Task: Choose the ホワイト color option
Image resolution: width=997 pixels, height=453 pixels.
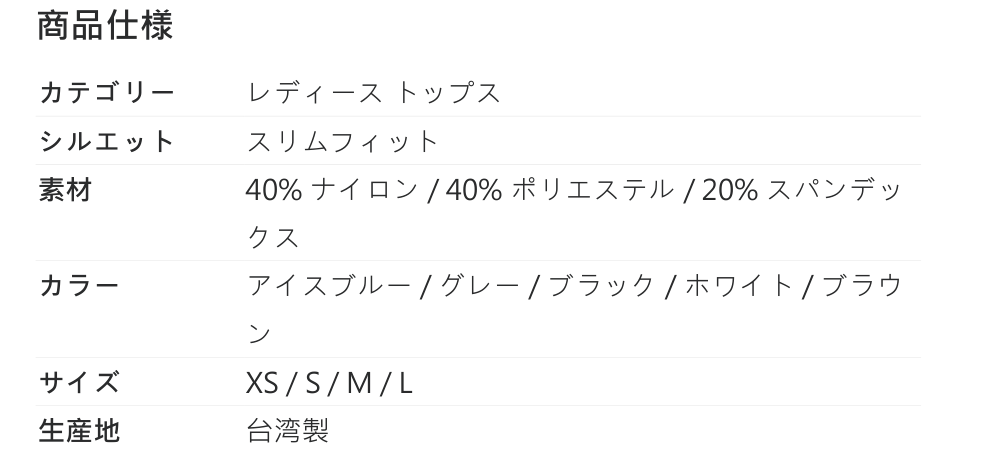Action: [738, 286]
